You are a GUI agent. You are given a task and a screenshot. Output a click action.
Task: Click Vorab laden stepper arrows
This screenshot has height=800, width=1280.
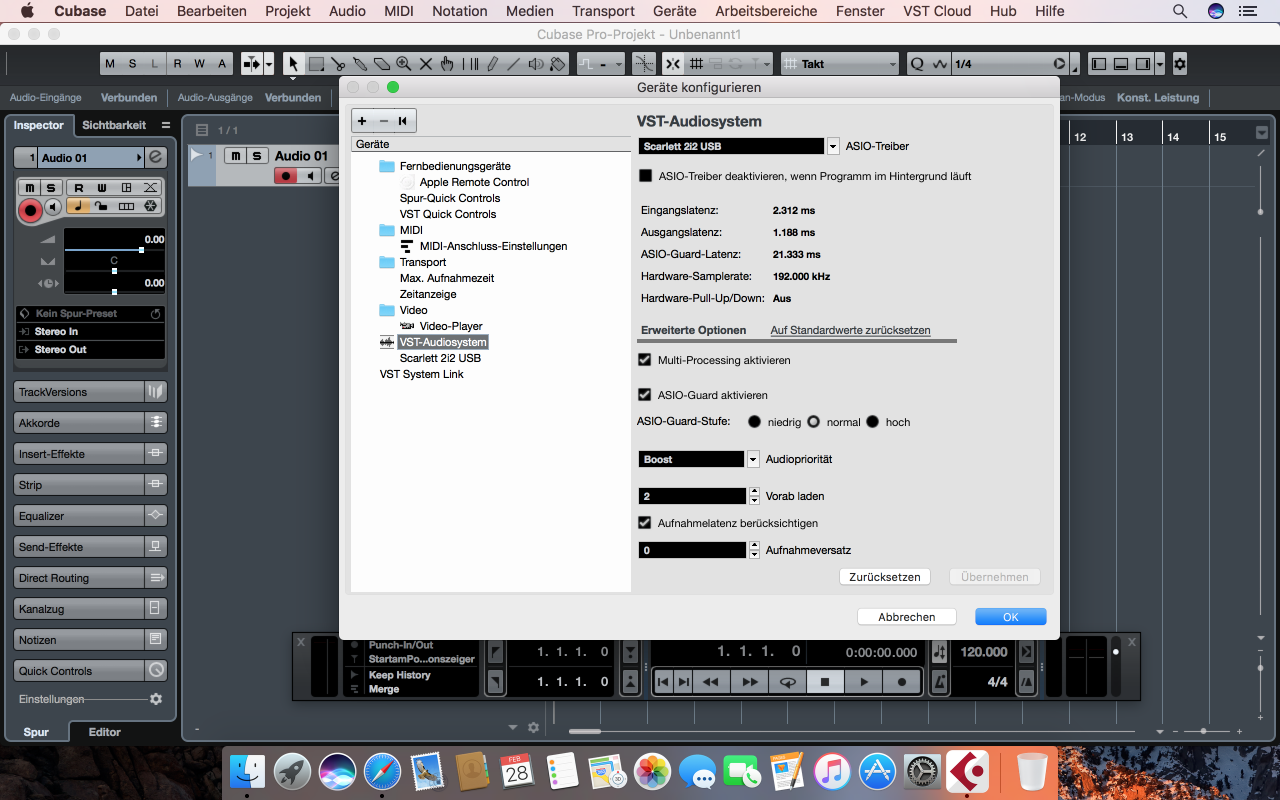coord(754,496)
